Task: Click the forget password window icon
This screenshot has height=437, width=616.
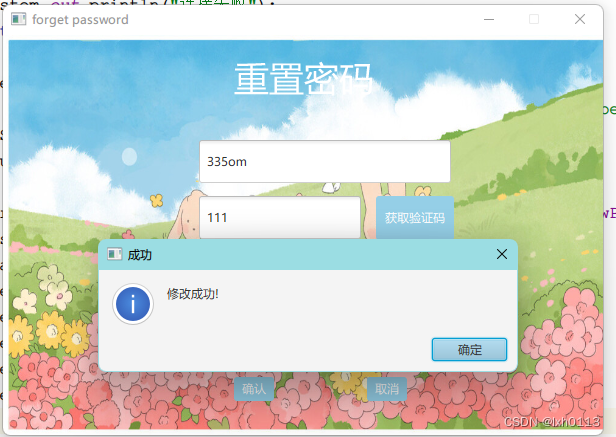Action: pos(18,19)
